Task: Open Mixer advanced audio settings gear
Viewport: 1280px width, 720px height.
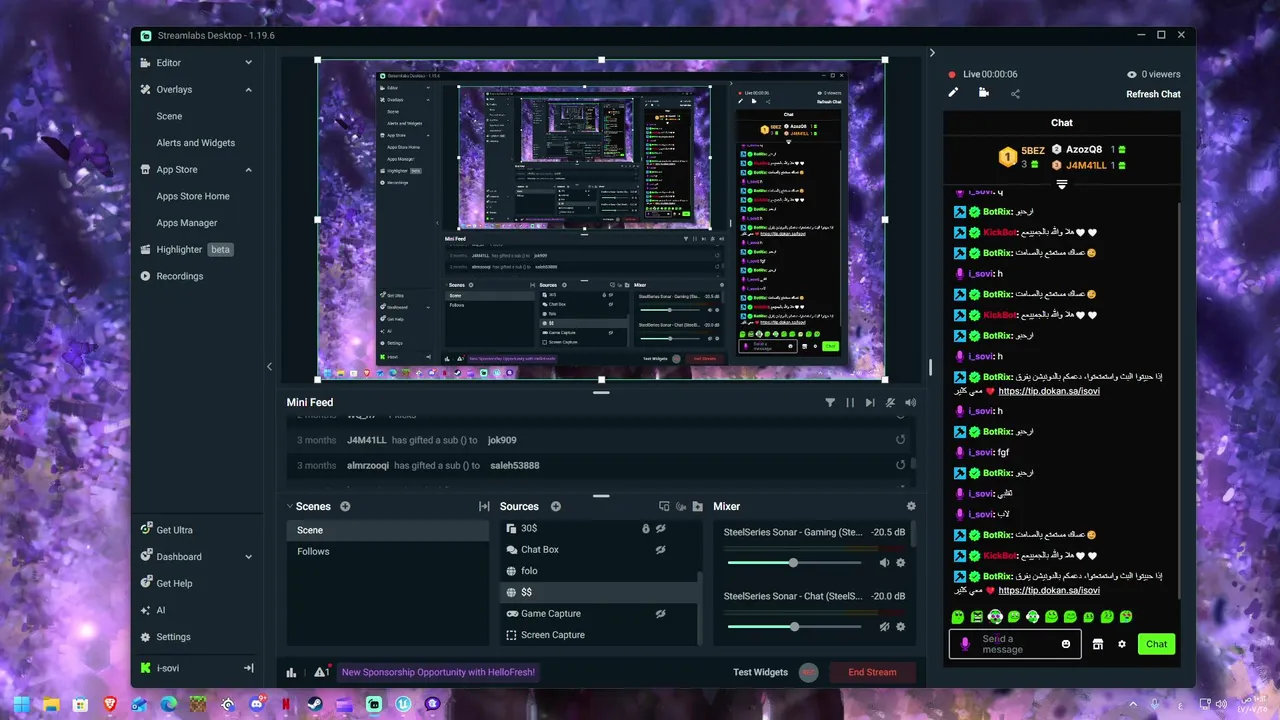Action: click(x=911, y=507)
